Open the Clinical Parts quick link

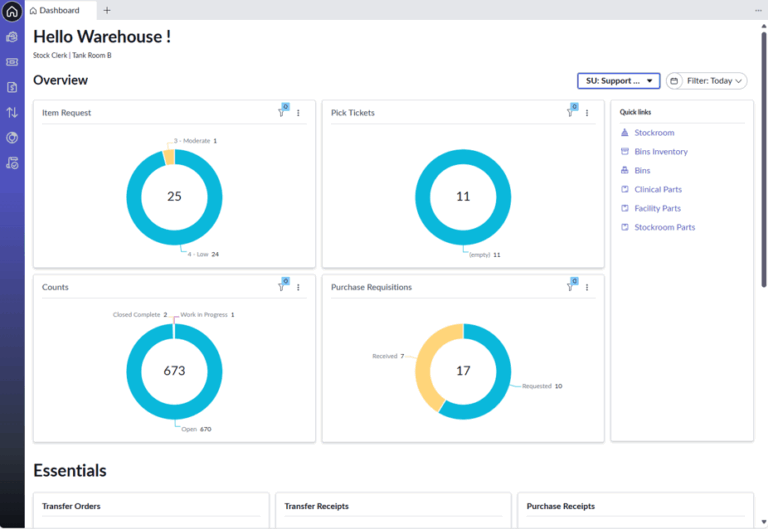tap(657, 190)
